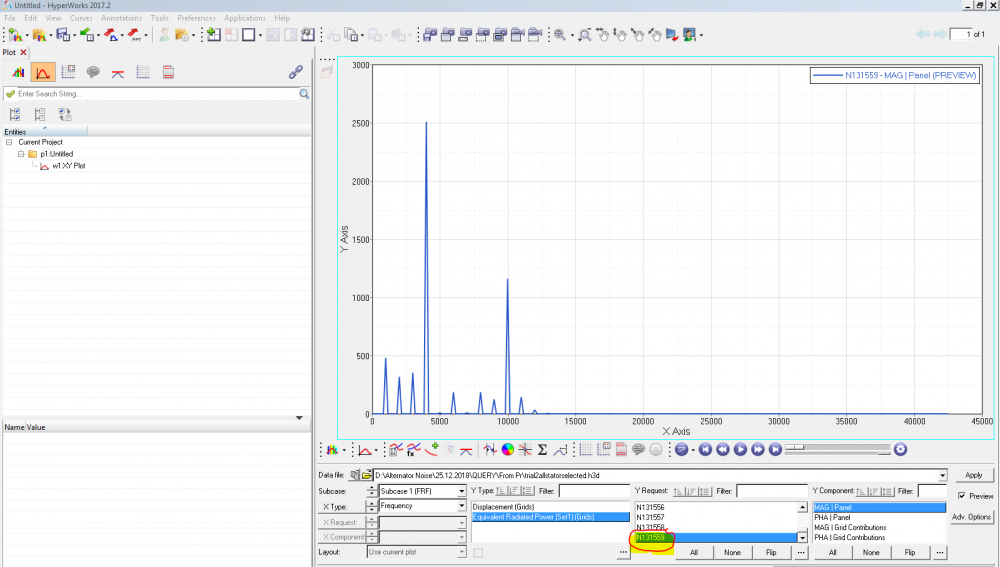Viewport: 1000px width, 567px height.
Task: Toggle the checkbox next to the Layout dropdown
Action: [478, 553]
